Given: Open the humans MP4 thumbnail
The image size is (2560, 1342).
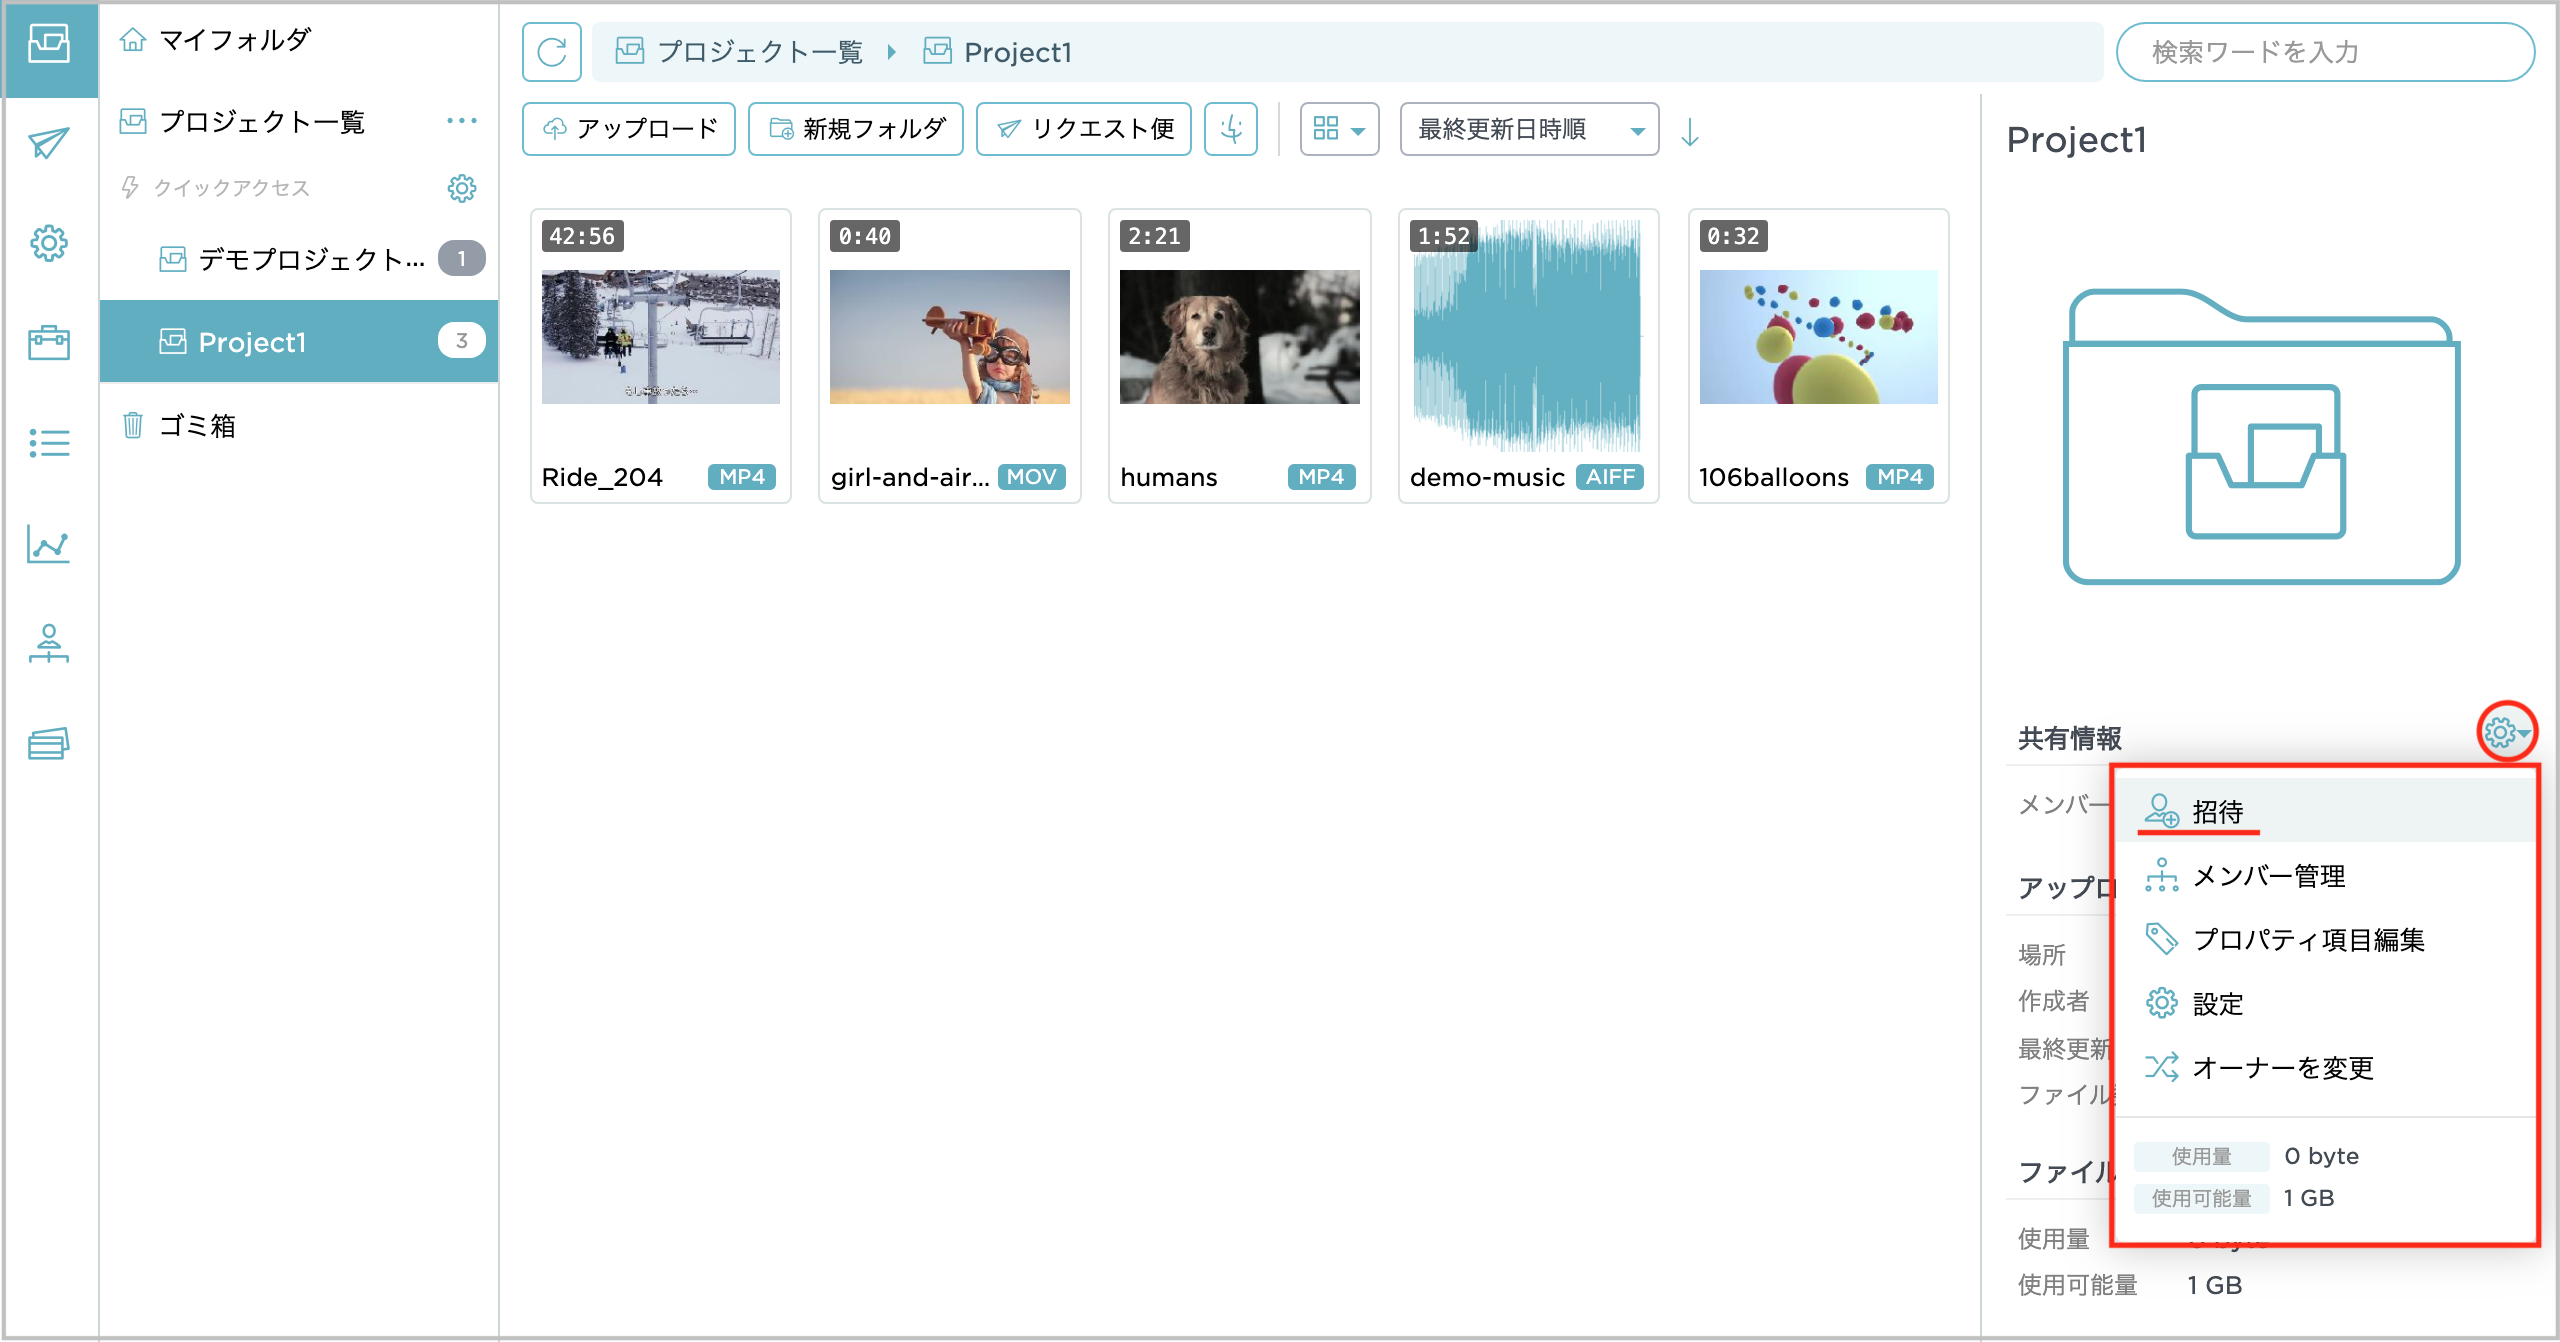Looking at the screenshot, I should coord(1239,337).
